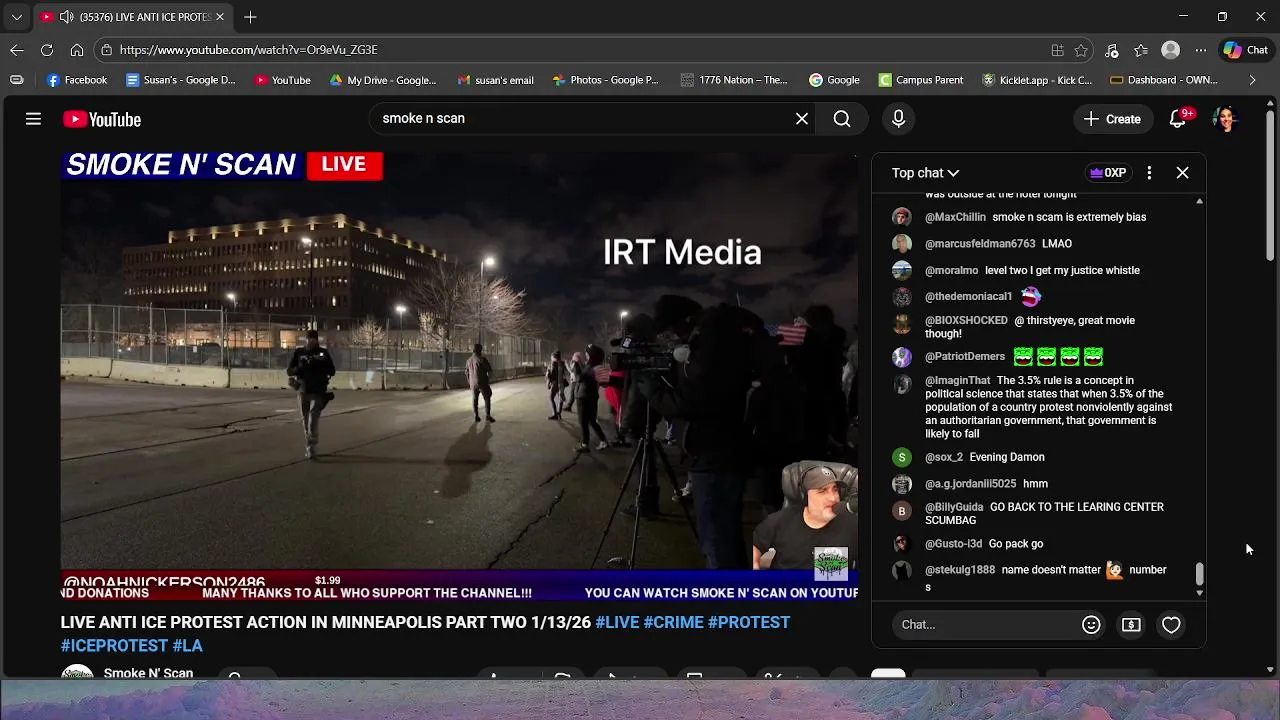The height and width of the screenshot is (720, 1280).
Task: Open live chat more options menu
Action: 1149,173
